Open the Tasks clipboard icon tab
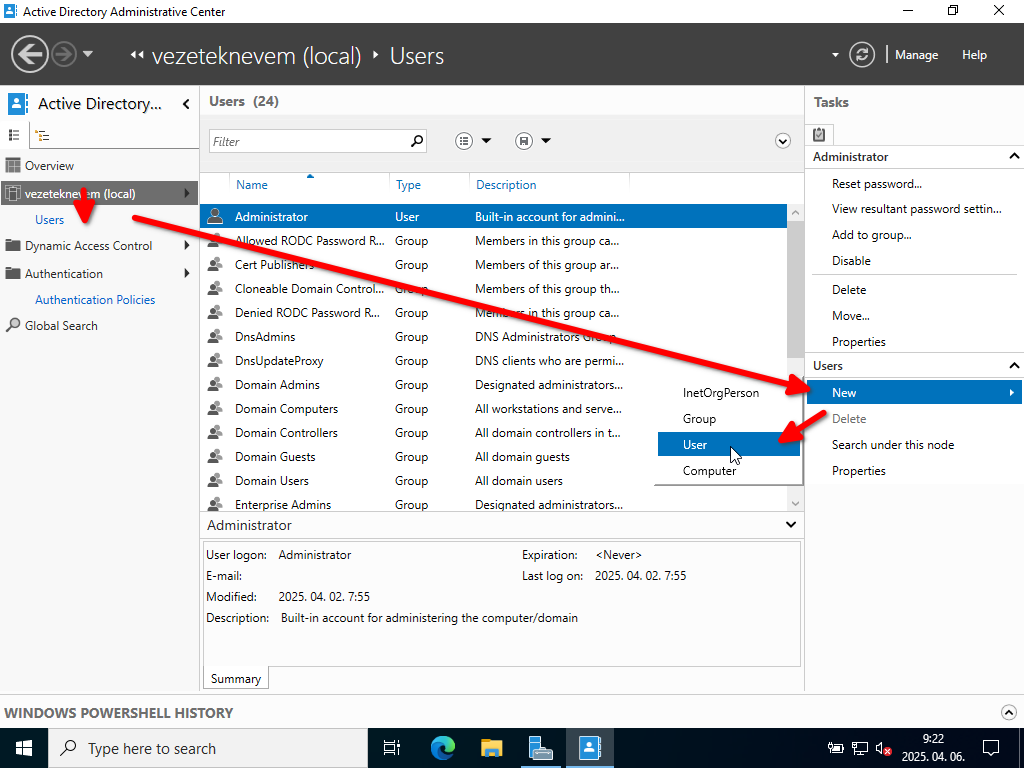 (x=819, y=134)
